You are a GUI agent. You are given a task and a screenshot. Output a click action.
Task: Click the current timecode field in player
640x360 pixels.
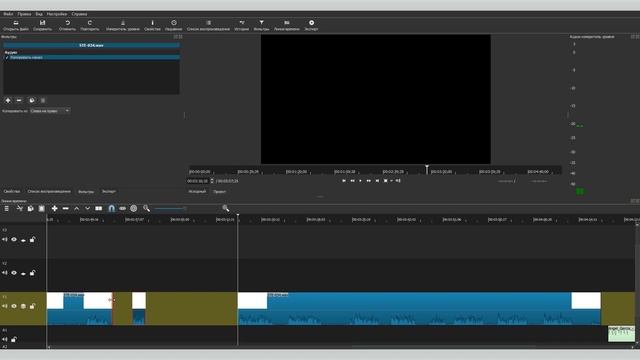[x=198, y=181]
